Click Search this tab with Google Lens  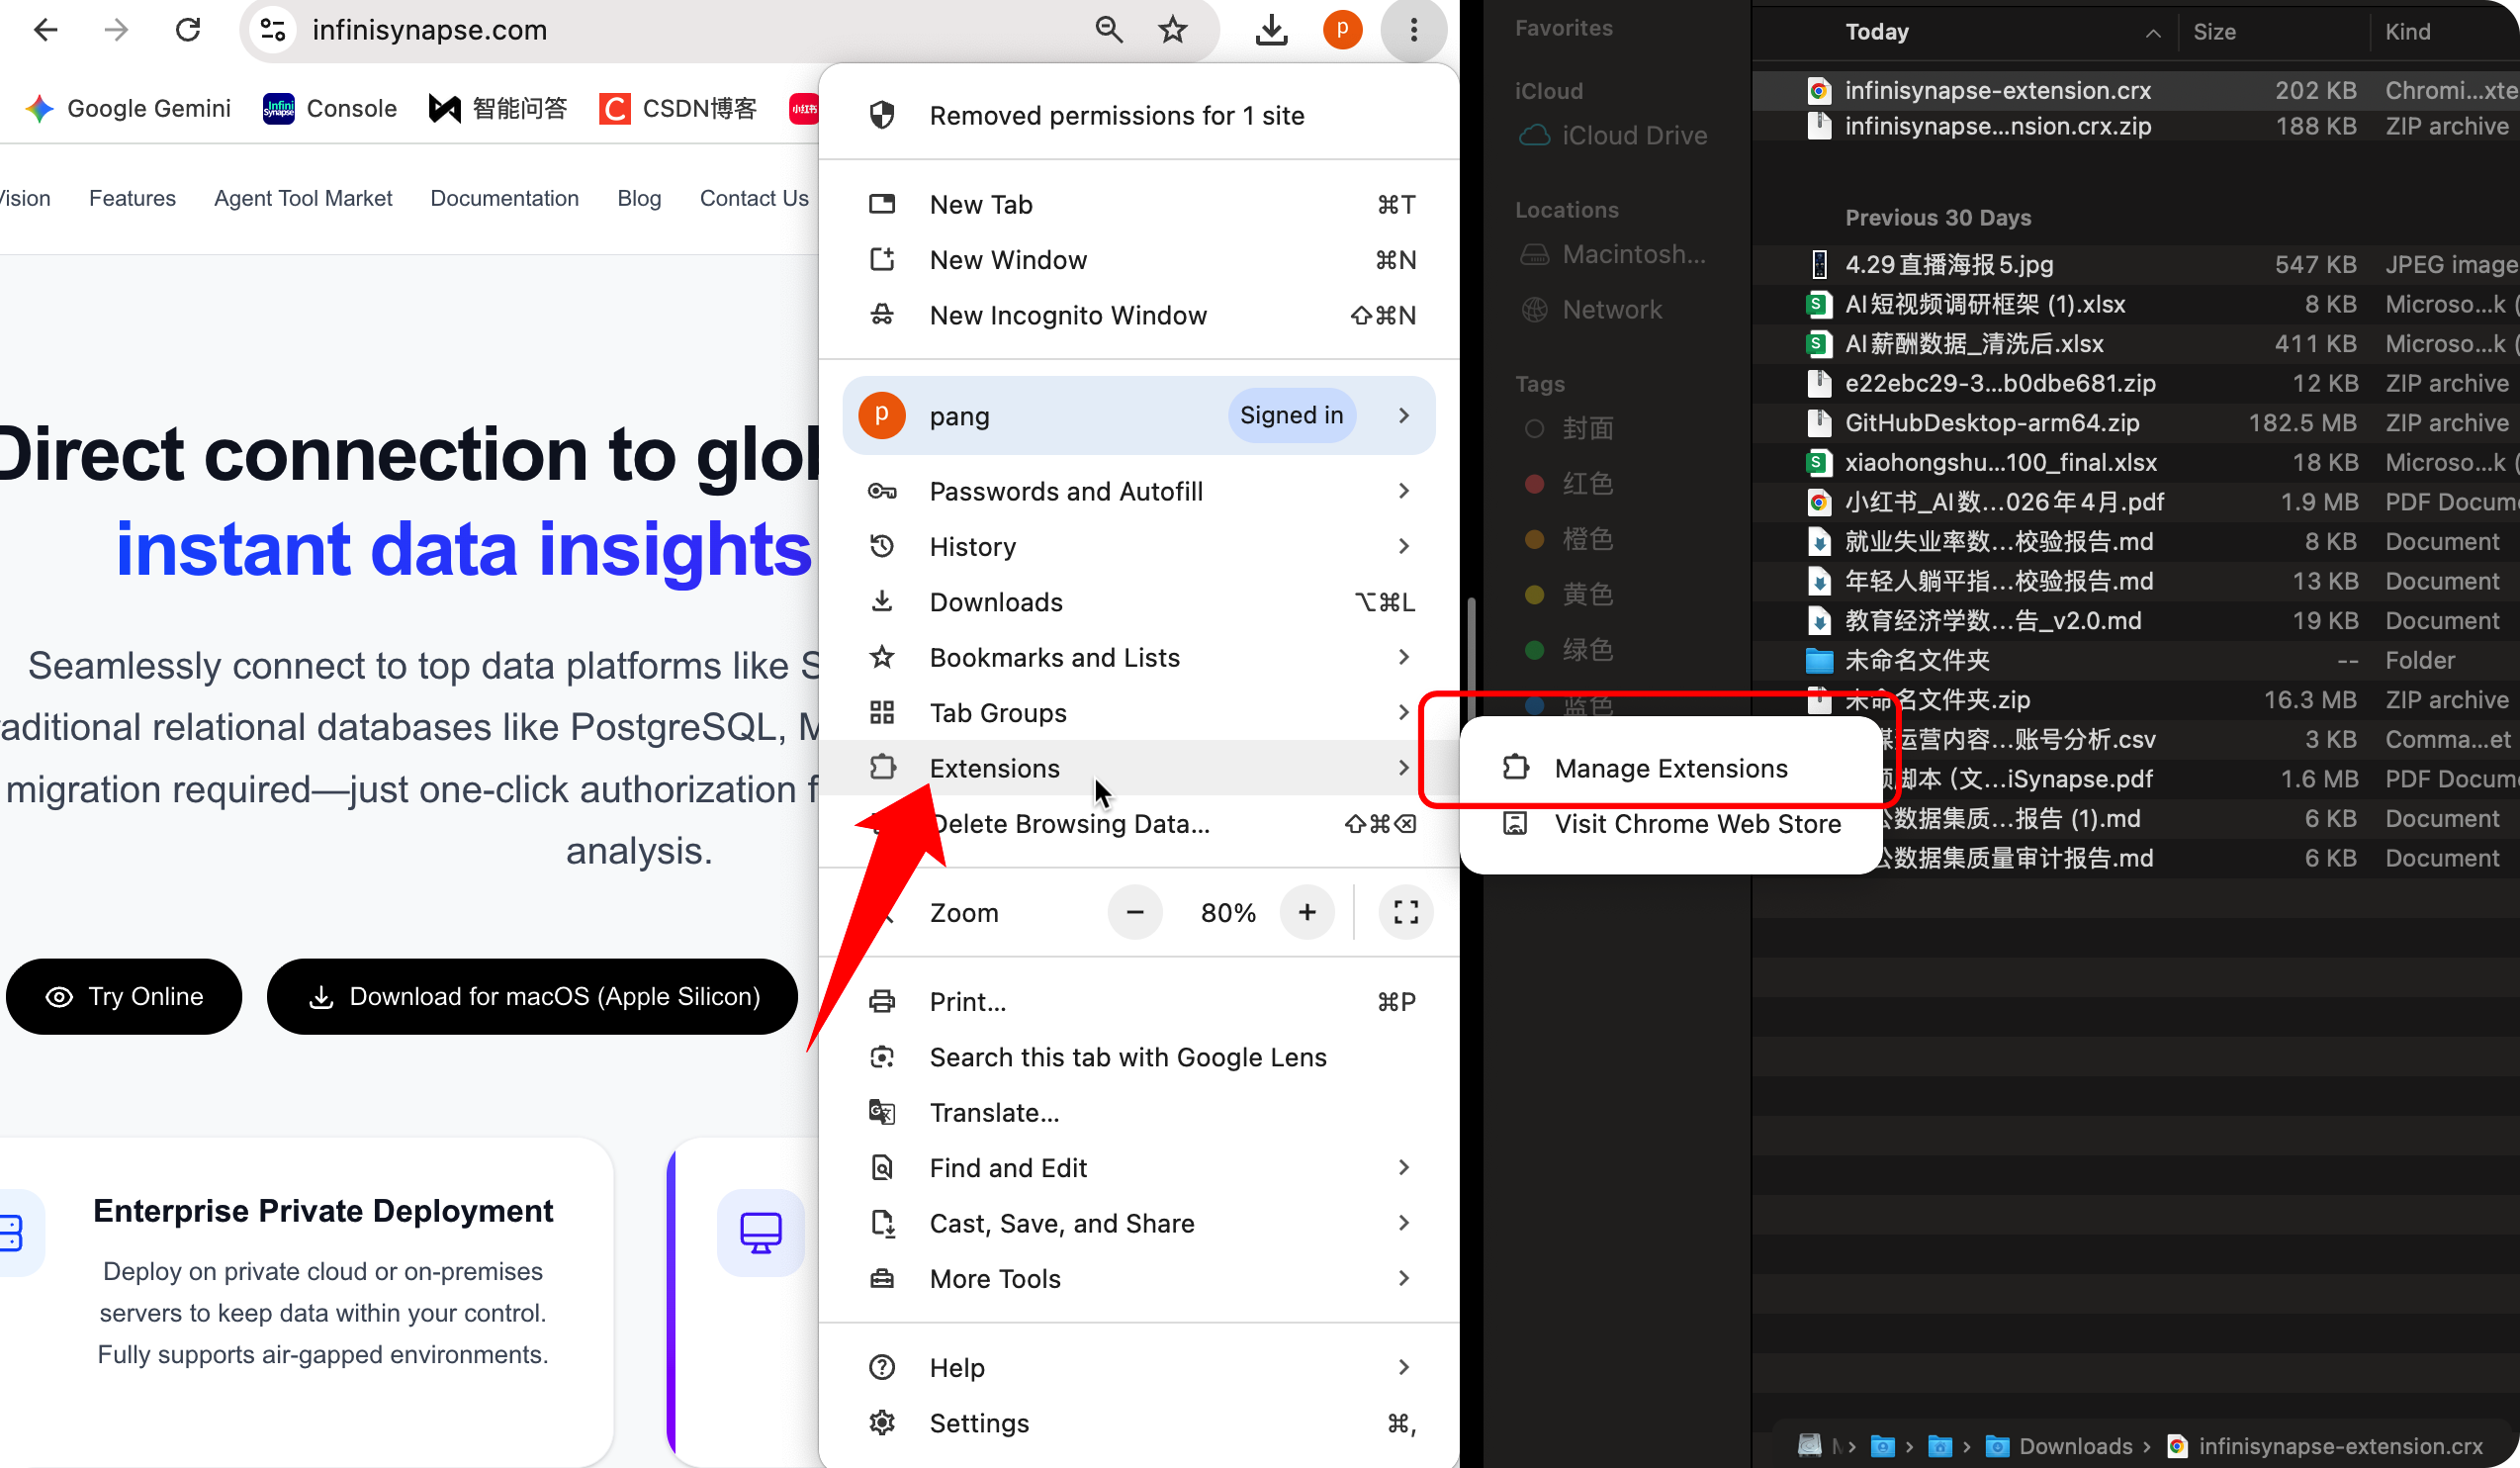coord(1138,1057)
